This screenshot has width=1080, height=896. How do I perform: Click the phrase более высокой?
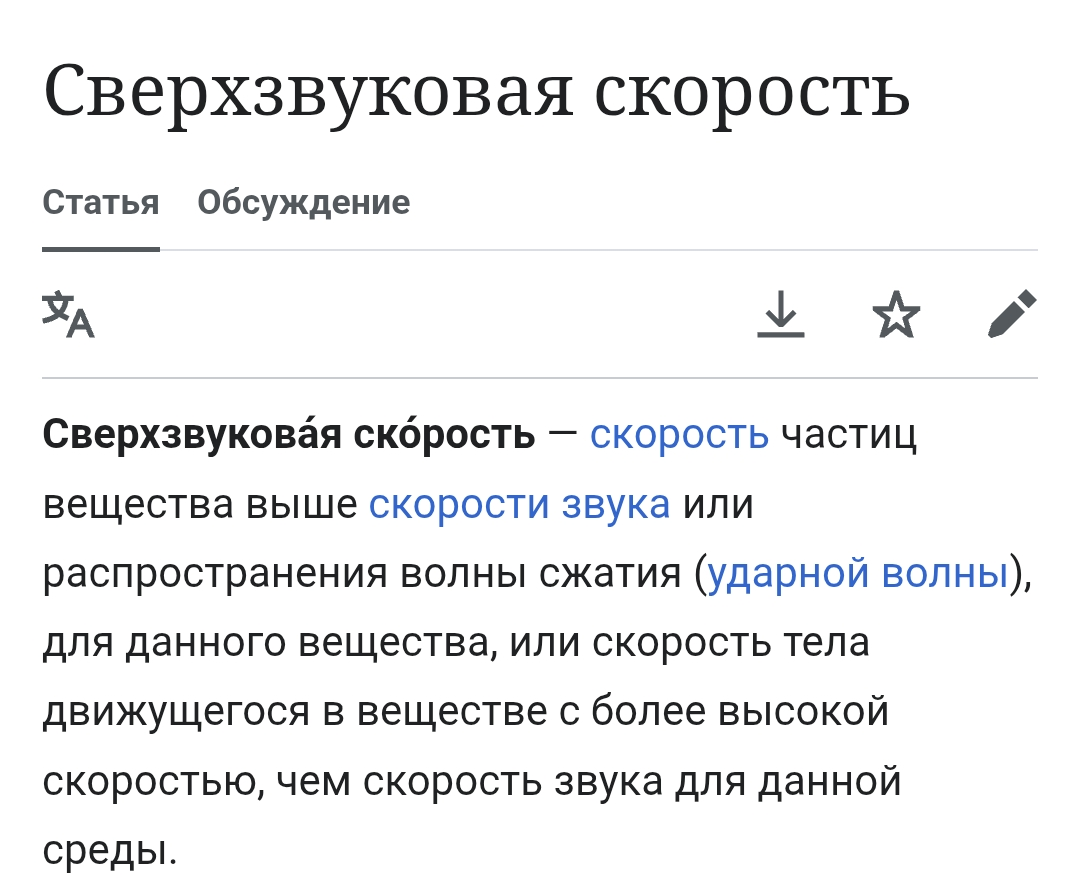(x=740, y=711)
